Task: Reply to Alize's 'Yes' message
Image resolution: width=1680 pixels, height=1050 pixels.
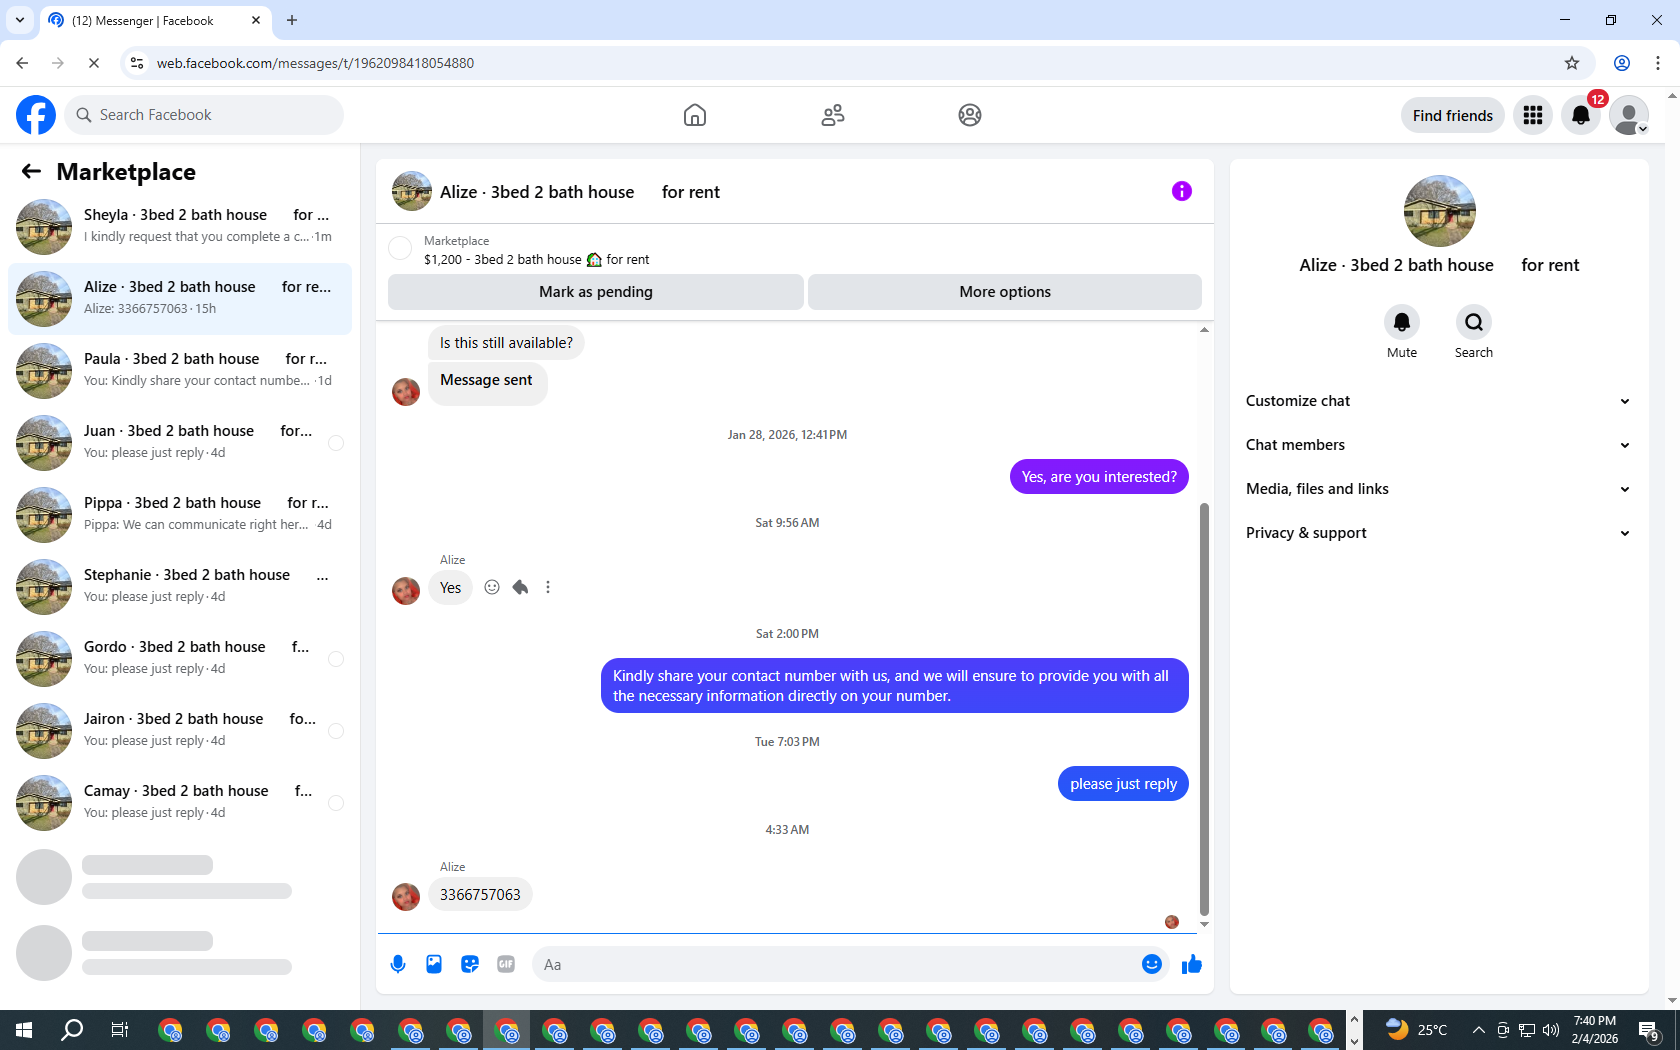Action: (x=520, y=587)
